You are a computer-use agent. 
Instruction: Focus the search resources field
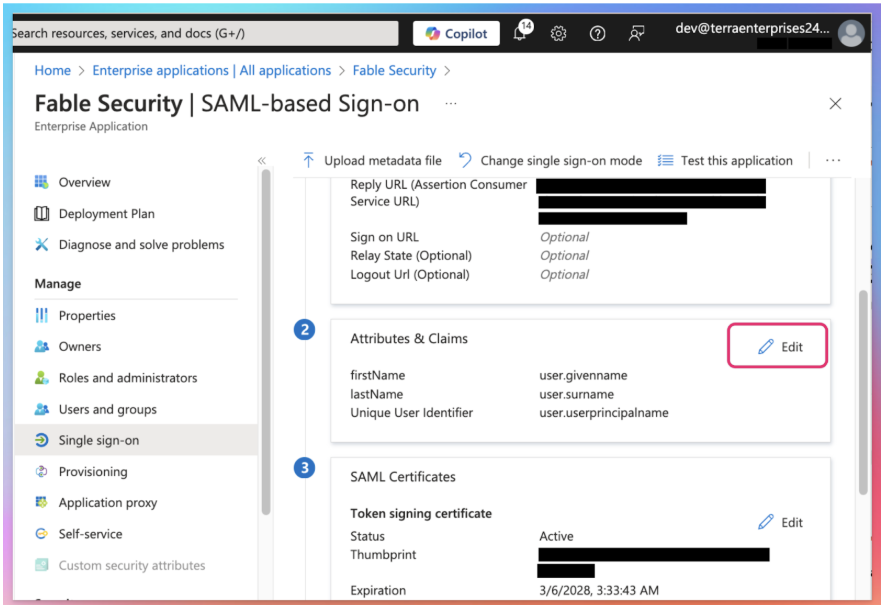205,33
